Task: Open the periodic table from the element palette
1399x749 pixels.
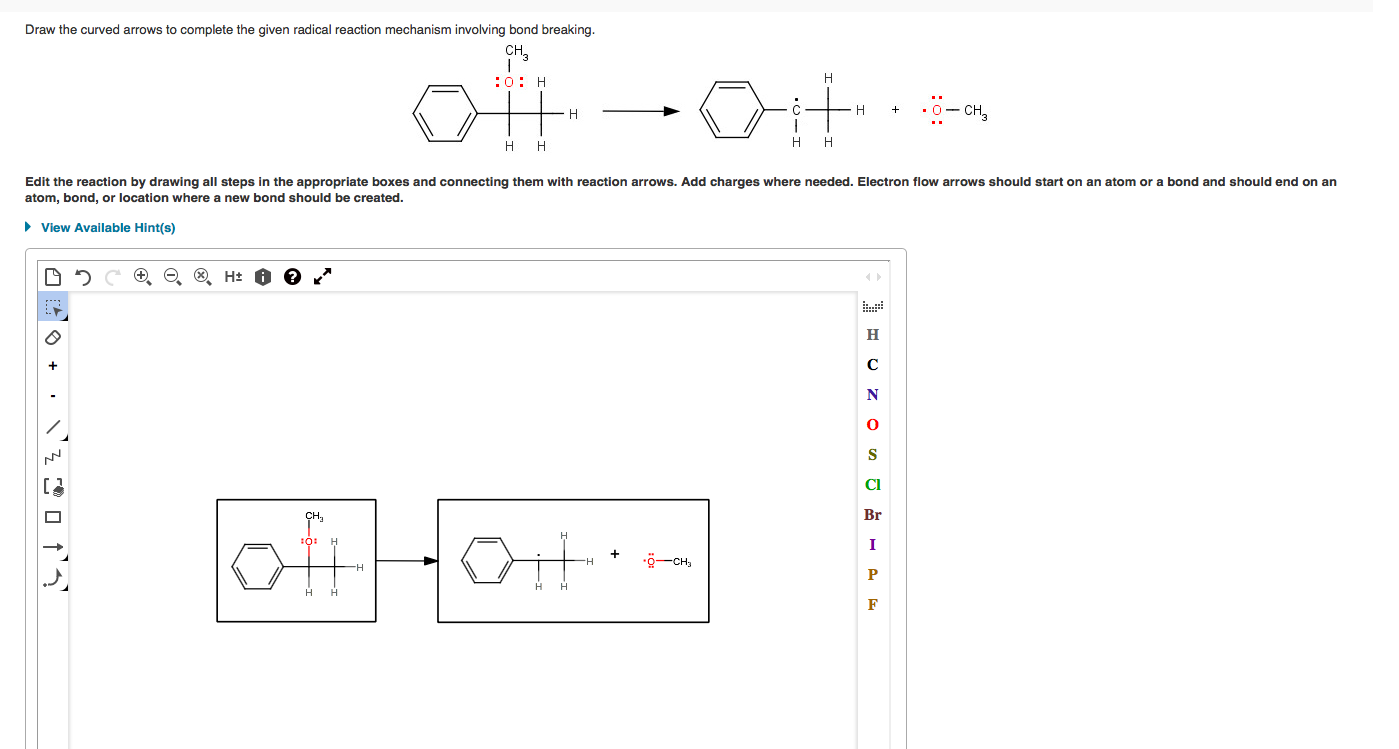Action: [x=871, y=305]
